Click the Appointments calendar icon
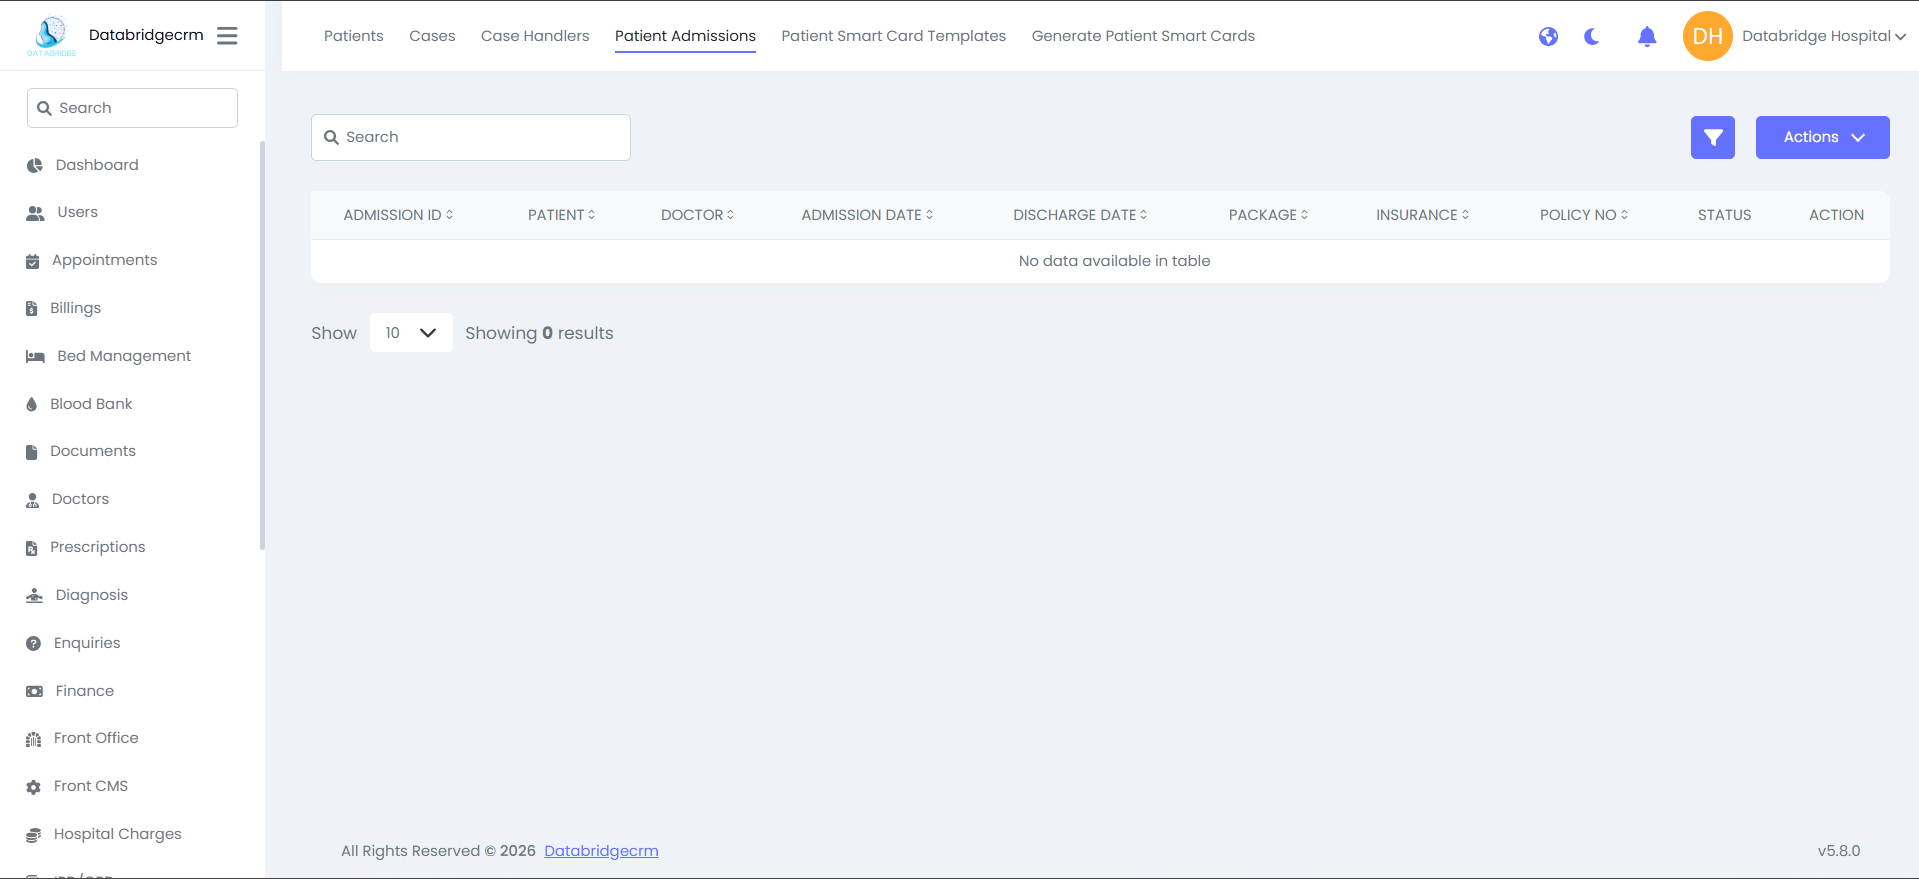The height and width of the screenshot is (879, 1919). point(32,261)
